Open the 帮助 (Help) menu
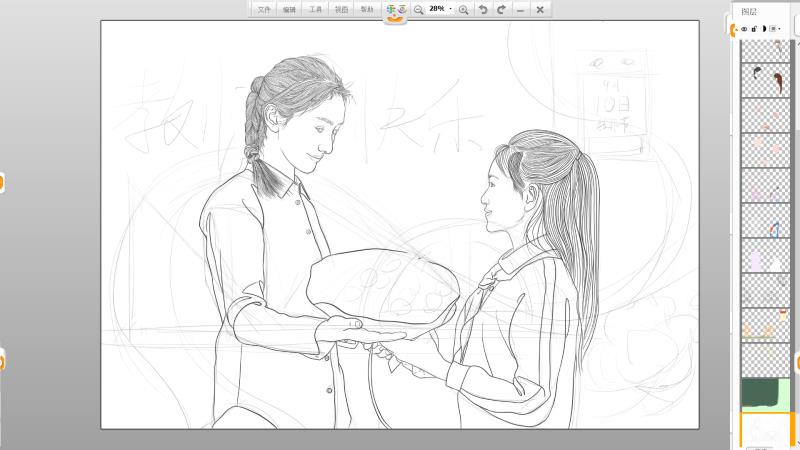 368,9
